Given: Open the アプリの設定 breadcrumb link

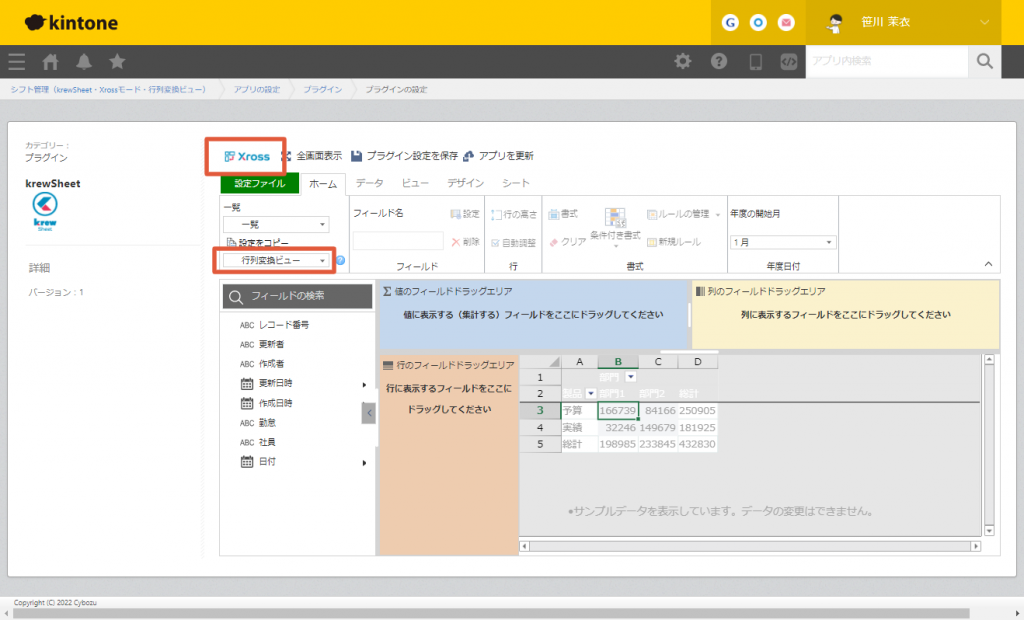Looking at the screenshot, I should tap(257, 90).
